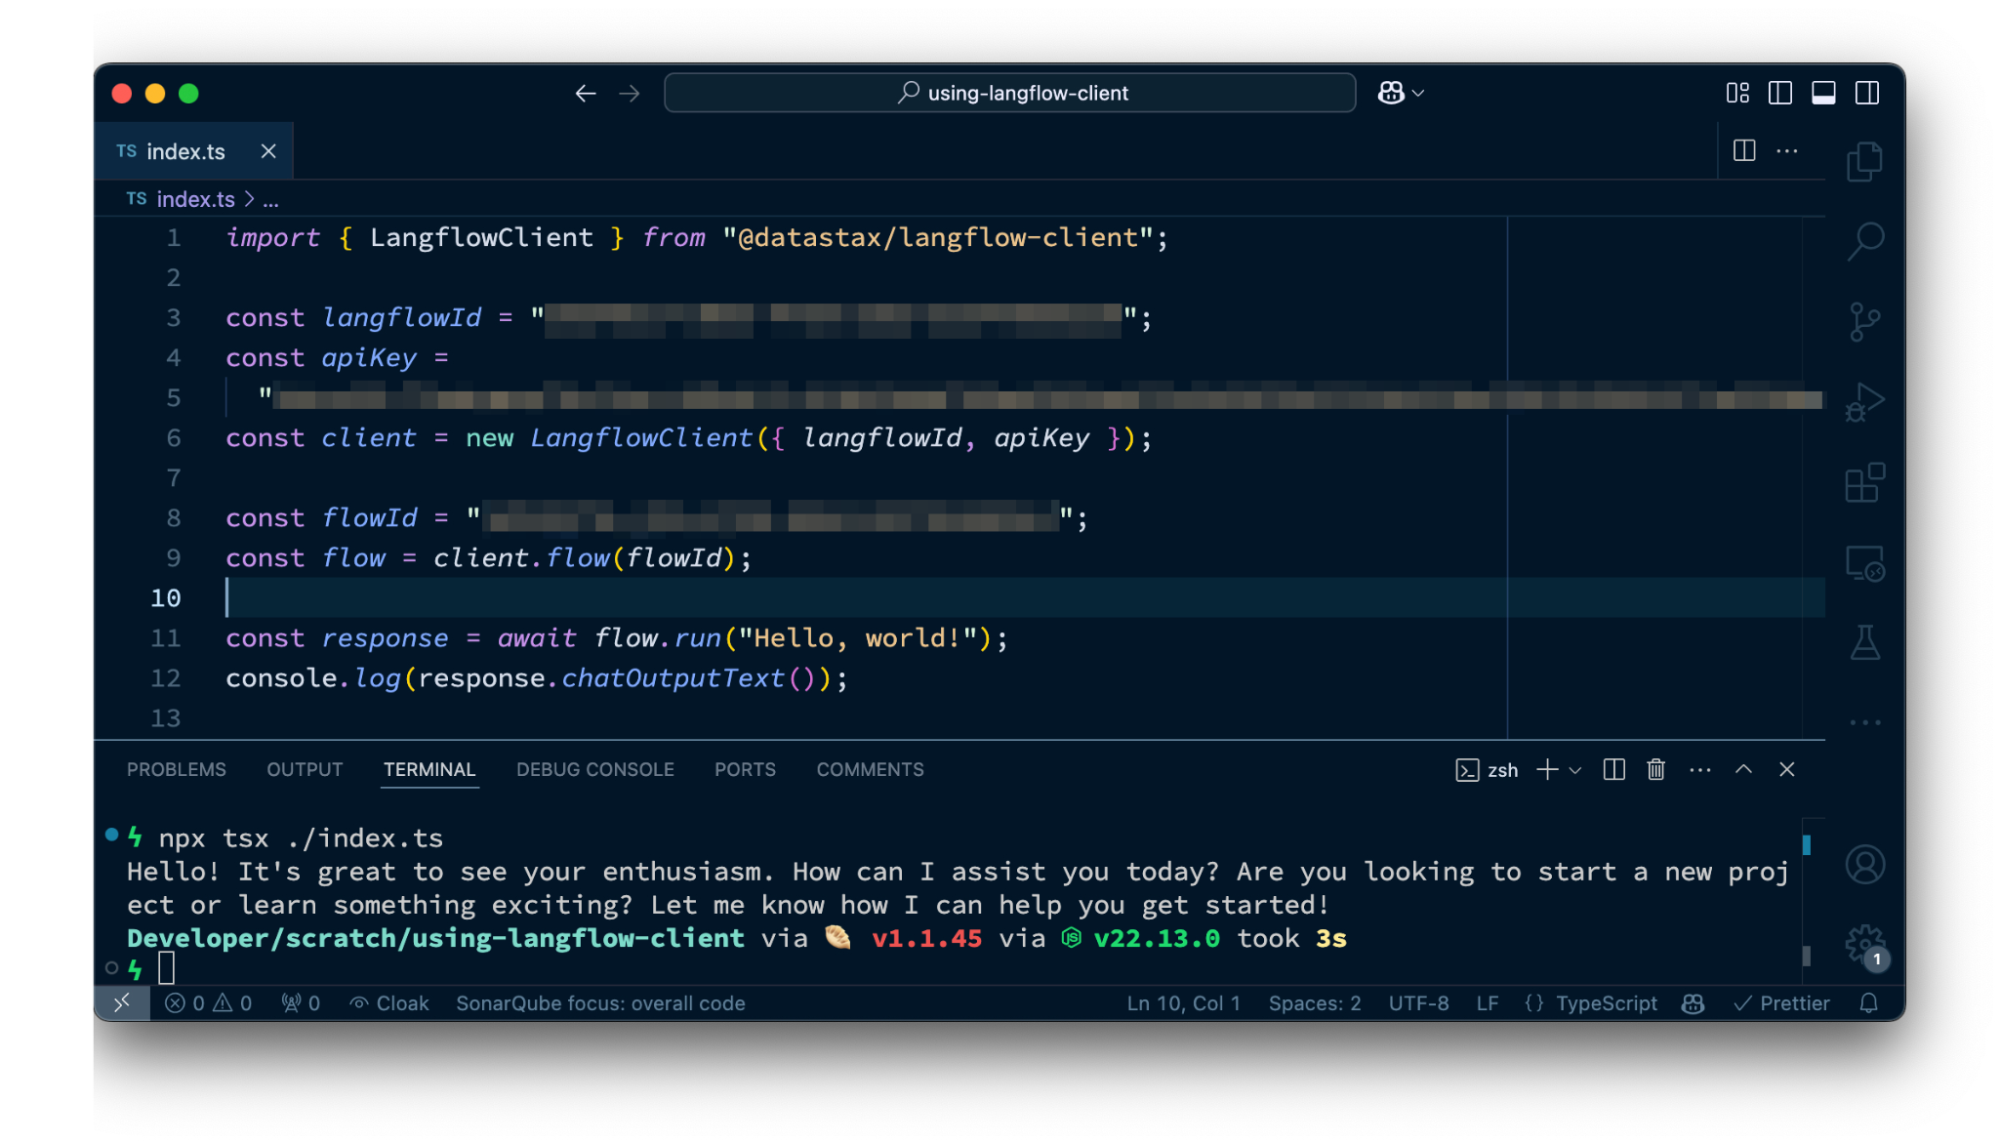Toggle the secondary side bar
The image size is (1999, 1145).
tap(1867, 93)
